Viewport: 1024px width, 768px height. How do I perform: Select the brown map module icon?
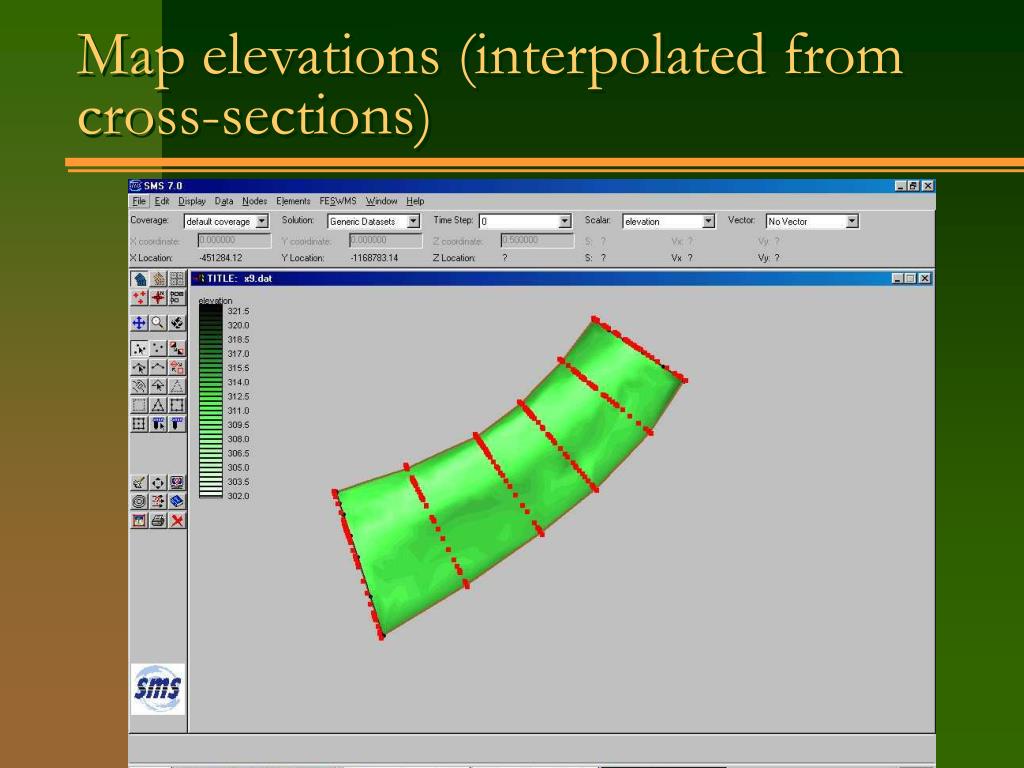(158, 279)
